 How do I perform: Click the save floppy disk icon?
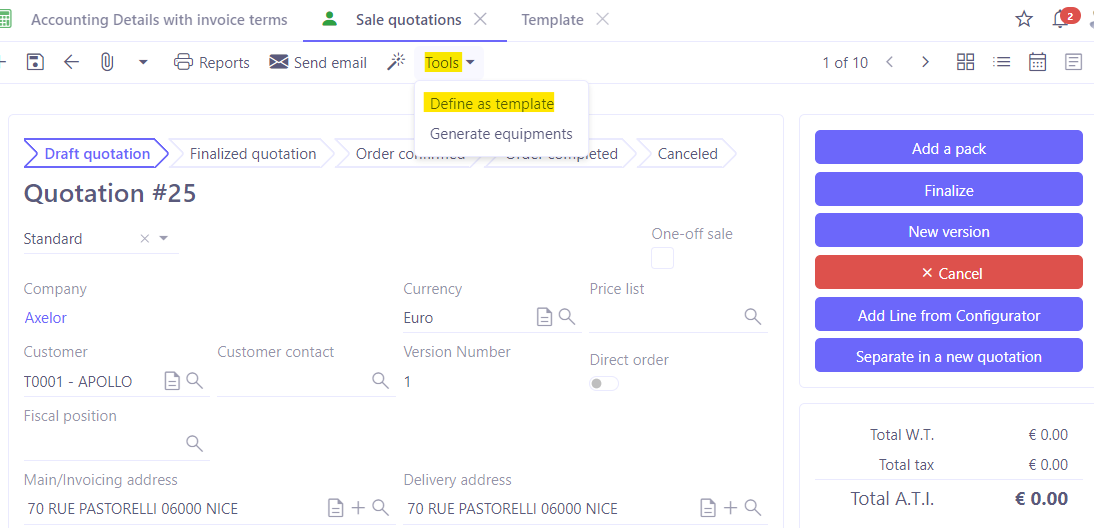coord(35,63)
